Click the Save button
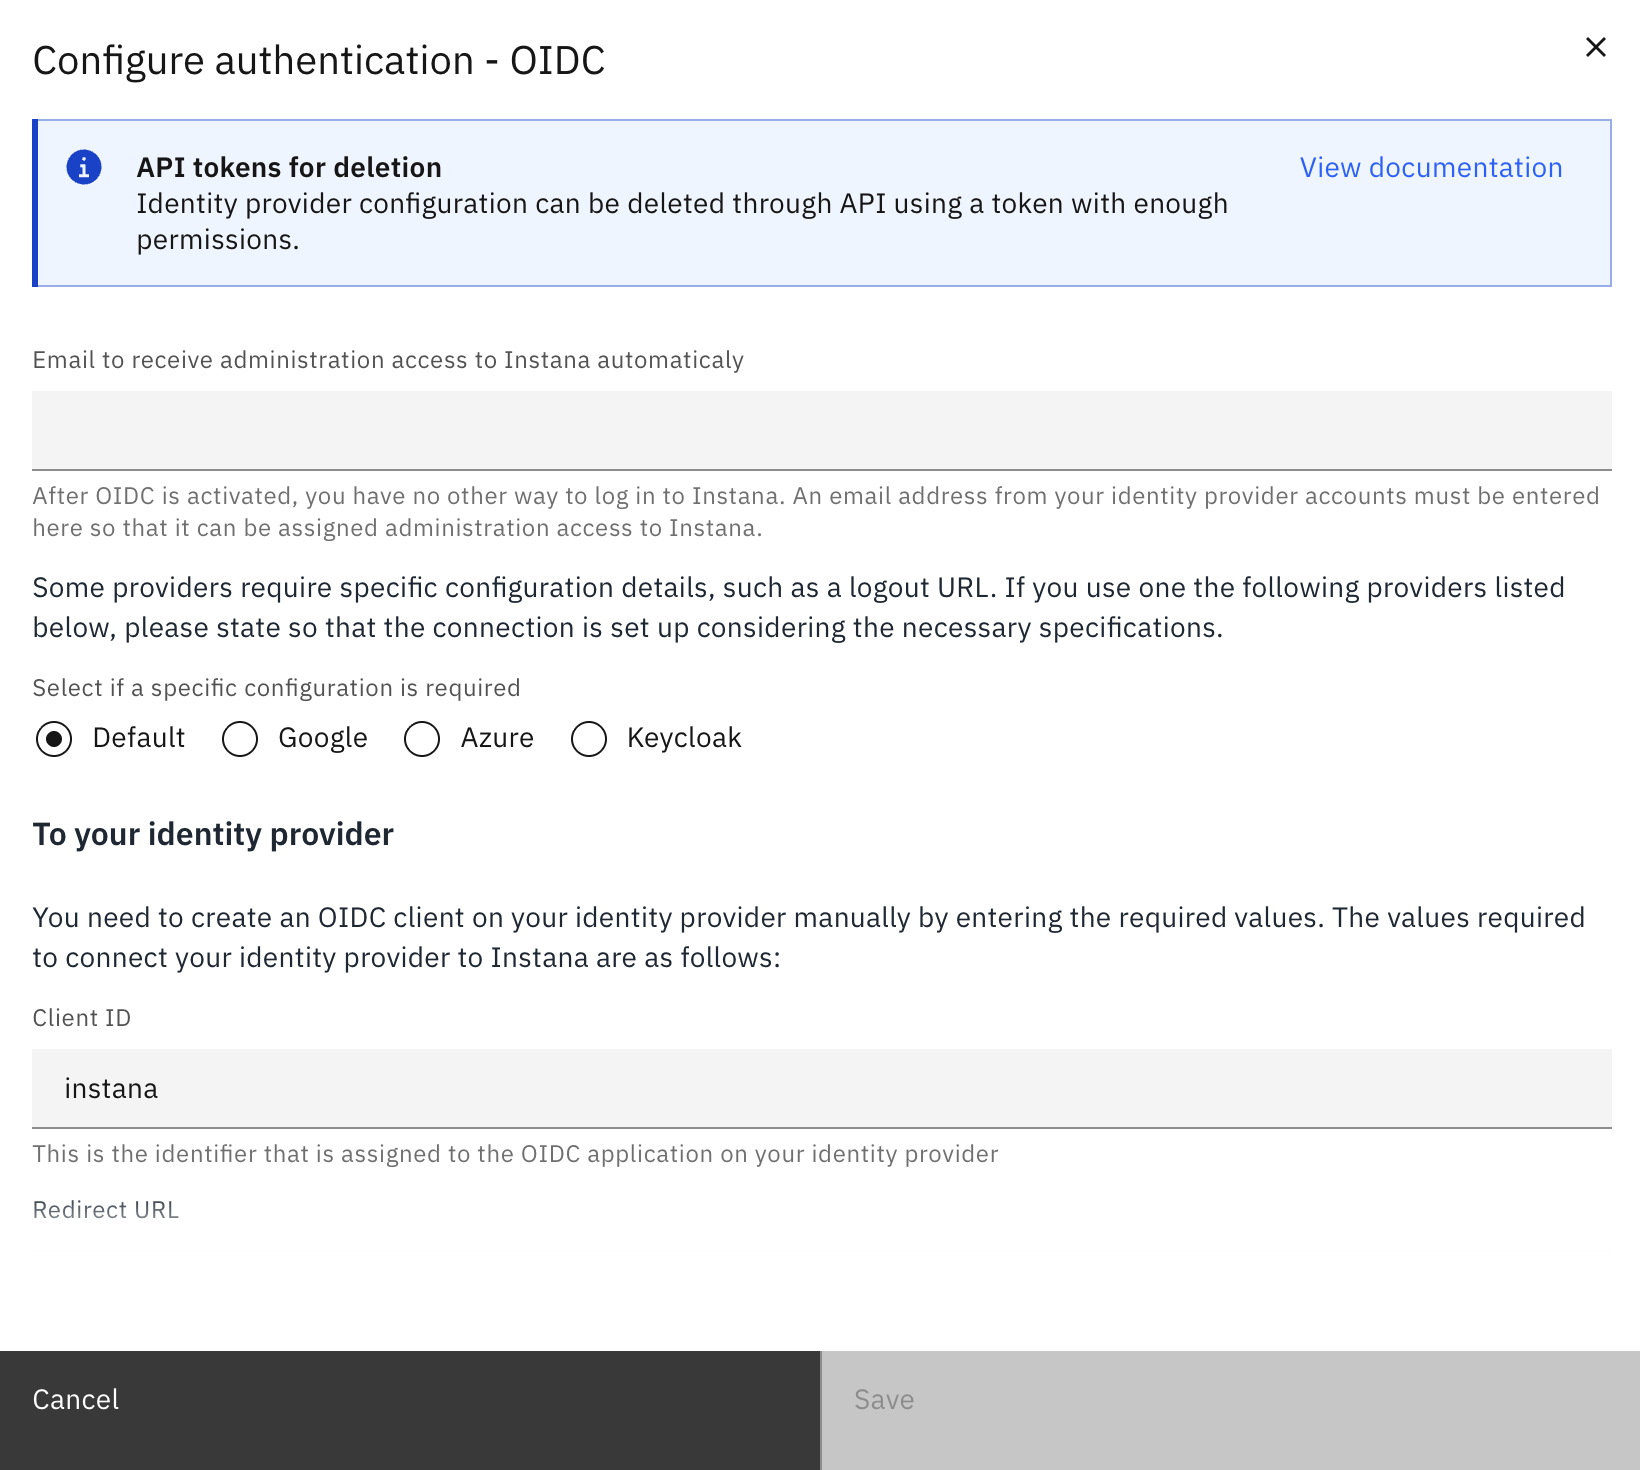Image resolution: width=1640 pixels, height=1470 pixels. click(1230, 1410)
